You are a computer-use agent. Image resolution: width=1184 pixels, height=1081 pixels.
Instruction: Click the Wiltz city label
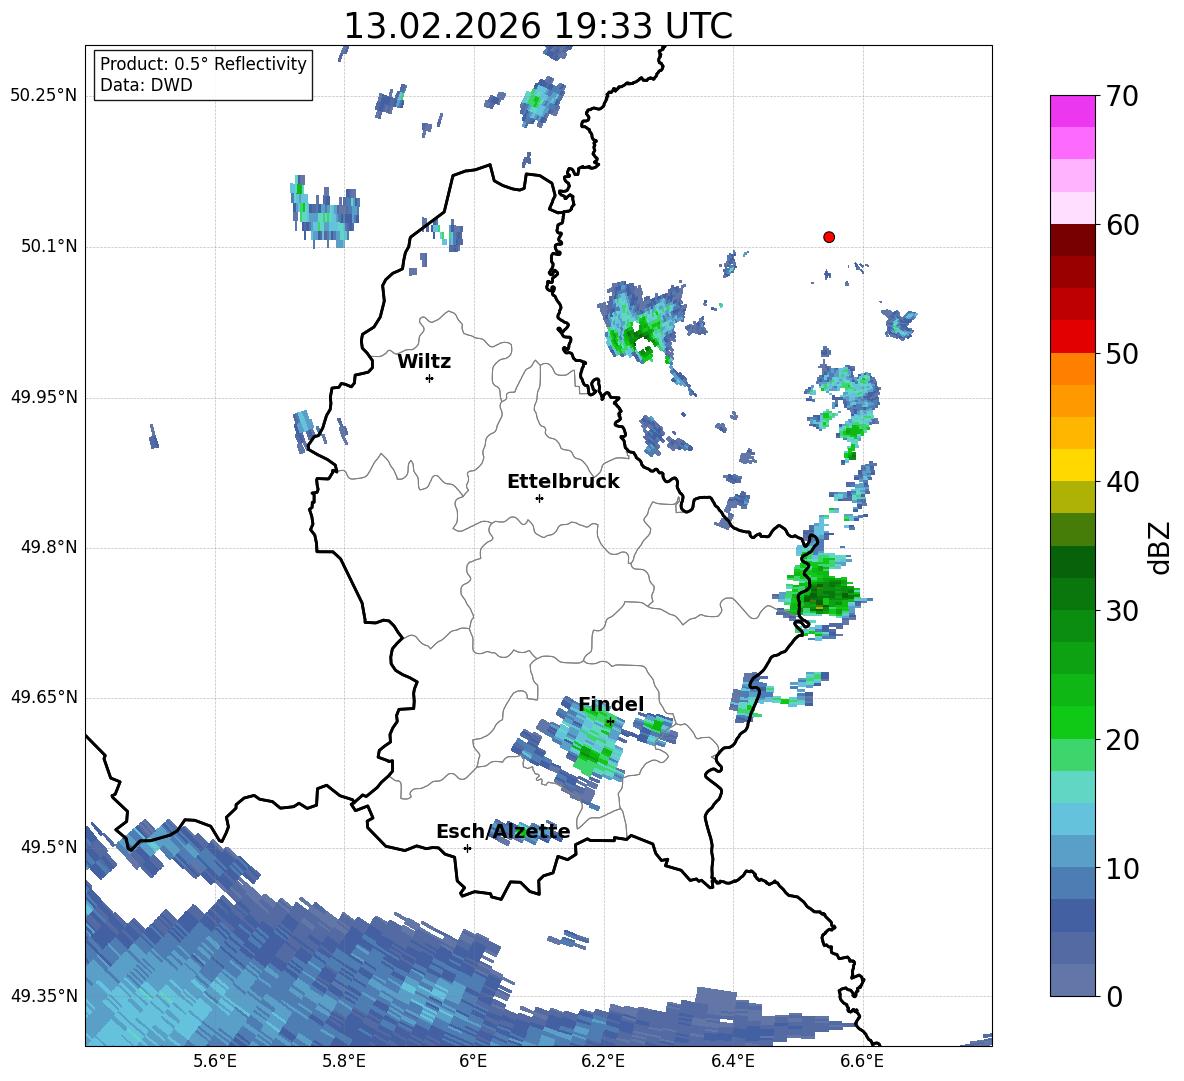coord(424,362)
